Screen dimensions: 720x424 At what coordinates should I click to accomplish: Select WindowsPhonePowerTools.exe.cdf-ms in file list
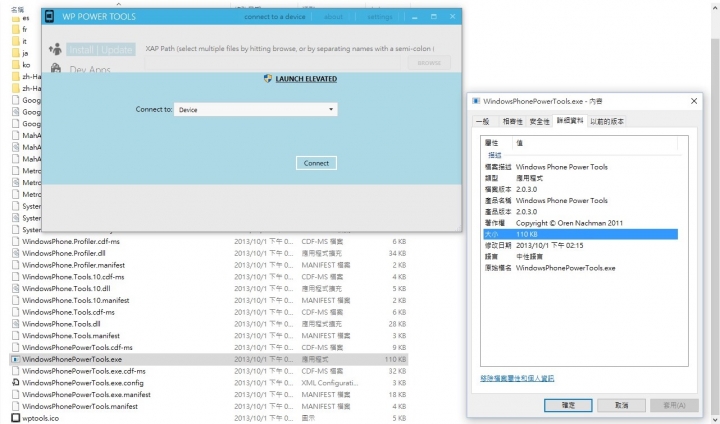point(208,371)
